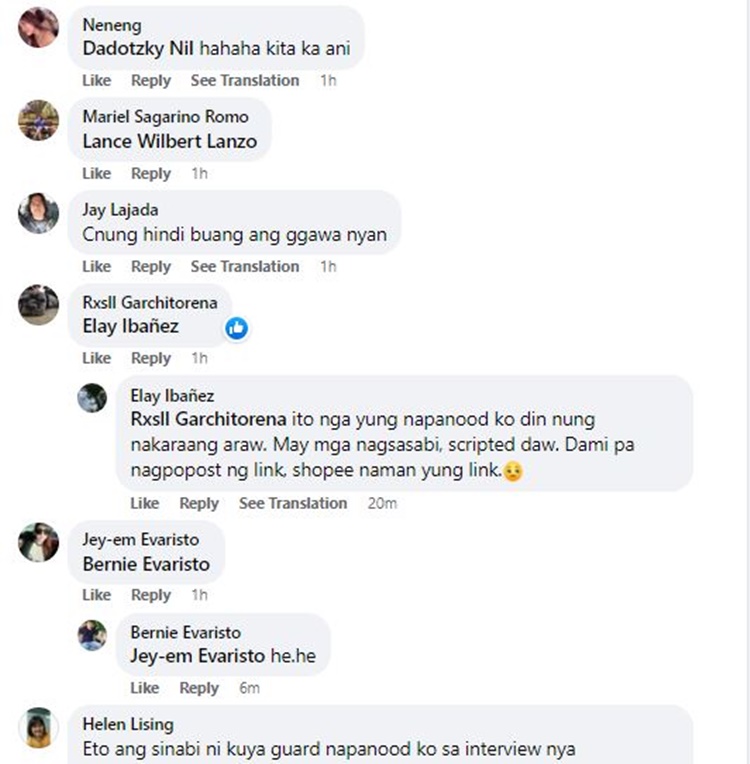
Task: See Translation for Elay Ibañez's reply
Action: tap(293, 503)
